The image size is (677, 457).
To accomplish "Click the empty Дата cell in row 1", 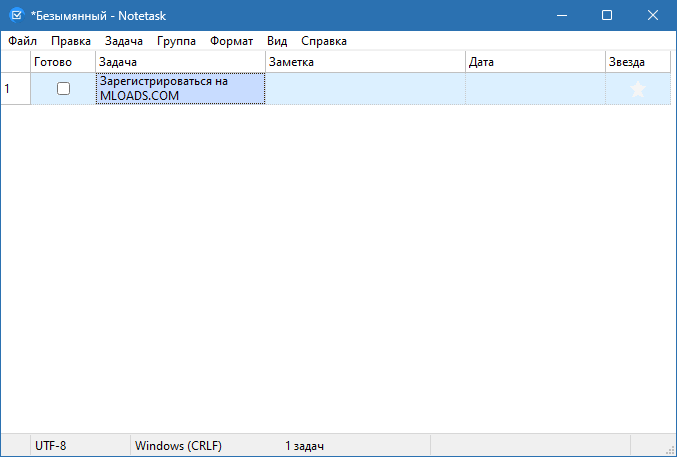I will [535, 88].
